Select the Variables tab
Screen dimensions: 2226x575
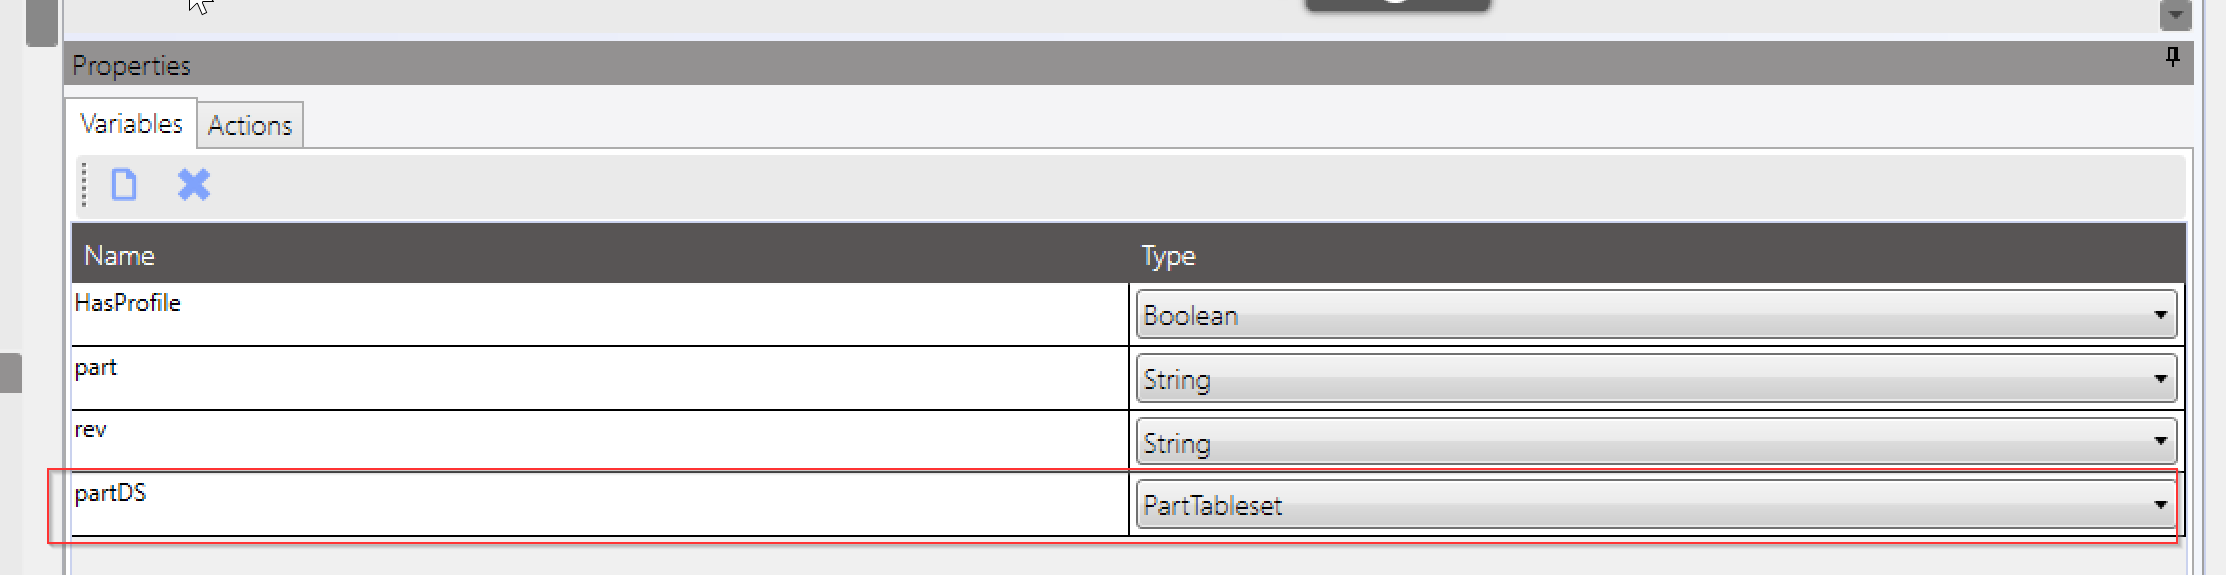(x=131, y=124)
